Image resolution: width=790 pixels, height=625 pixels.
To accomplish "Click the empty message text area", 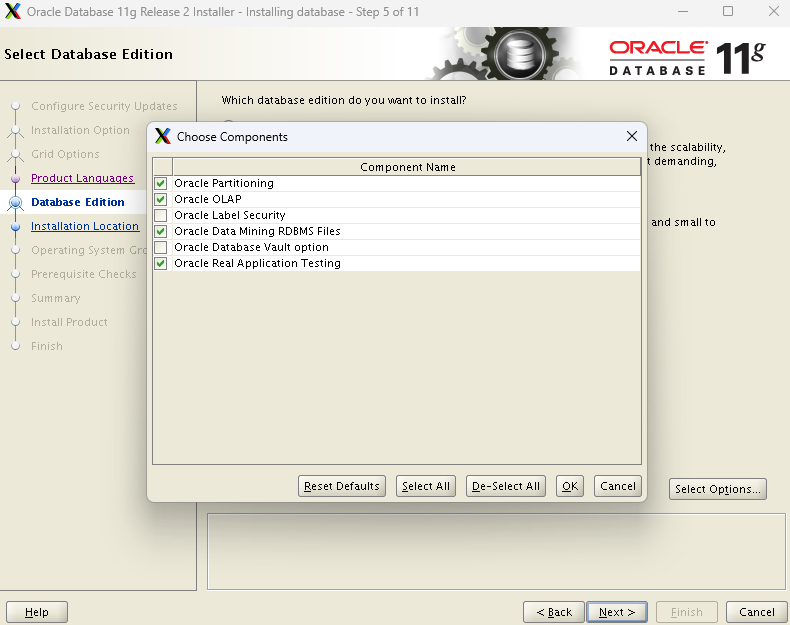I will (496, 551).
